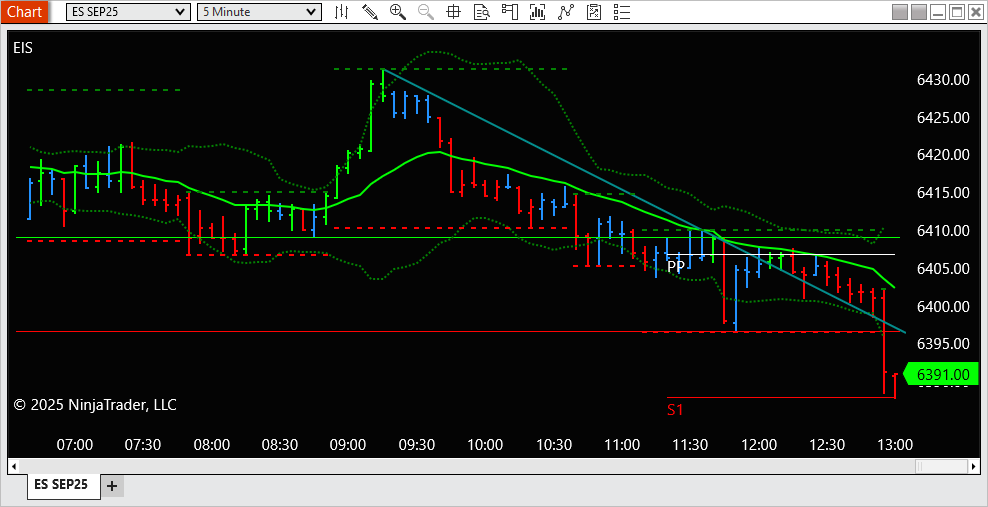Minimize the chart window
988x507 pixels.
pos(938,11)
